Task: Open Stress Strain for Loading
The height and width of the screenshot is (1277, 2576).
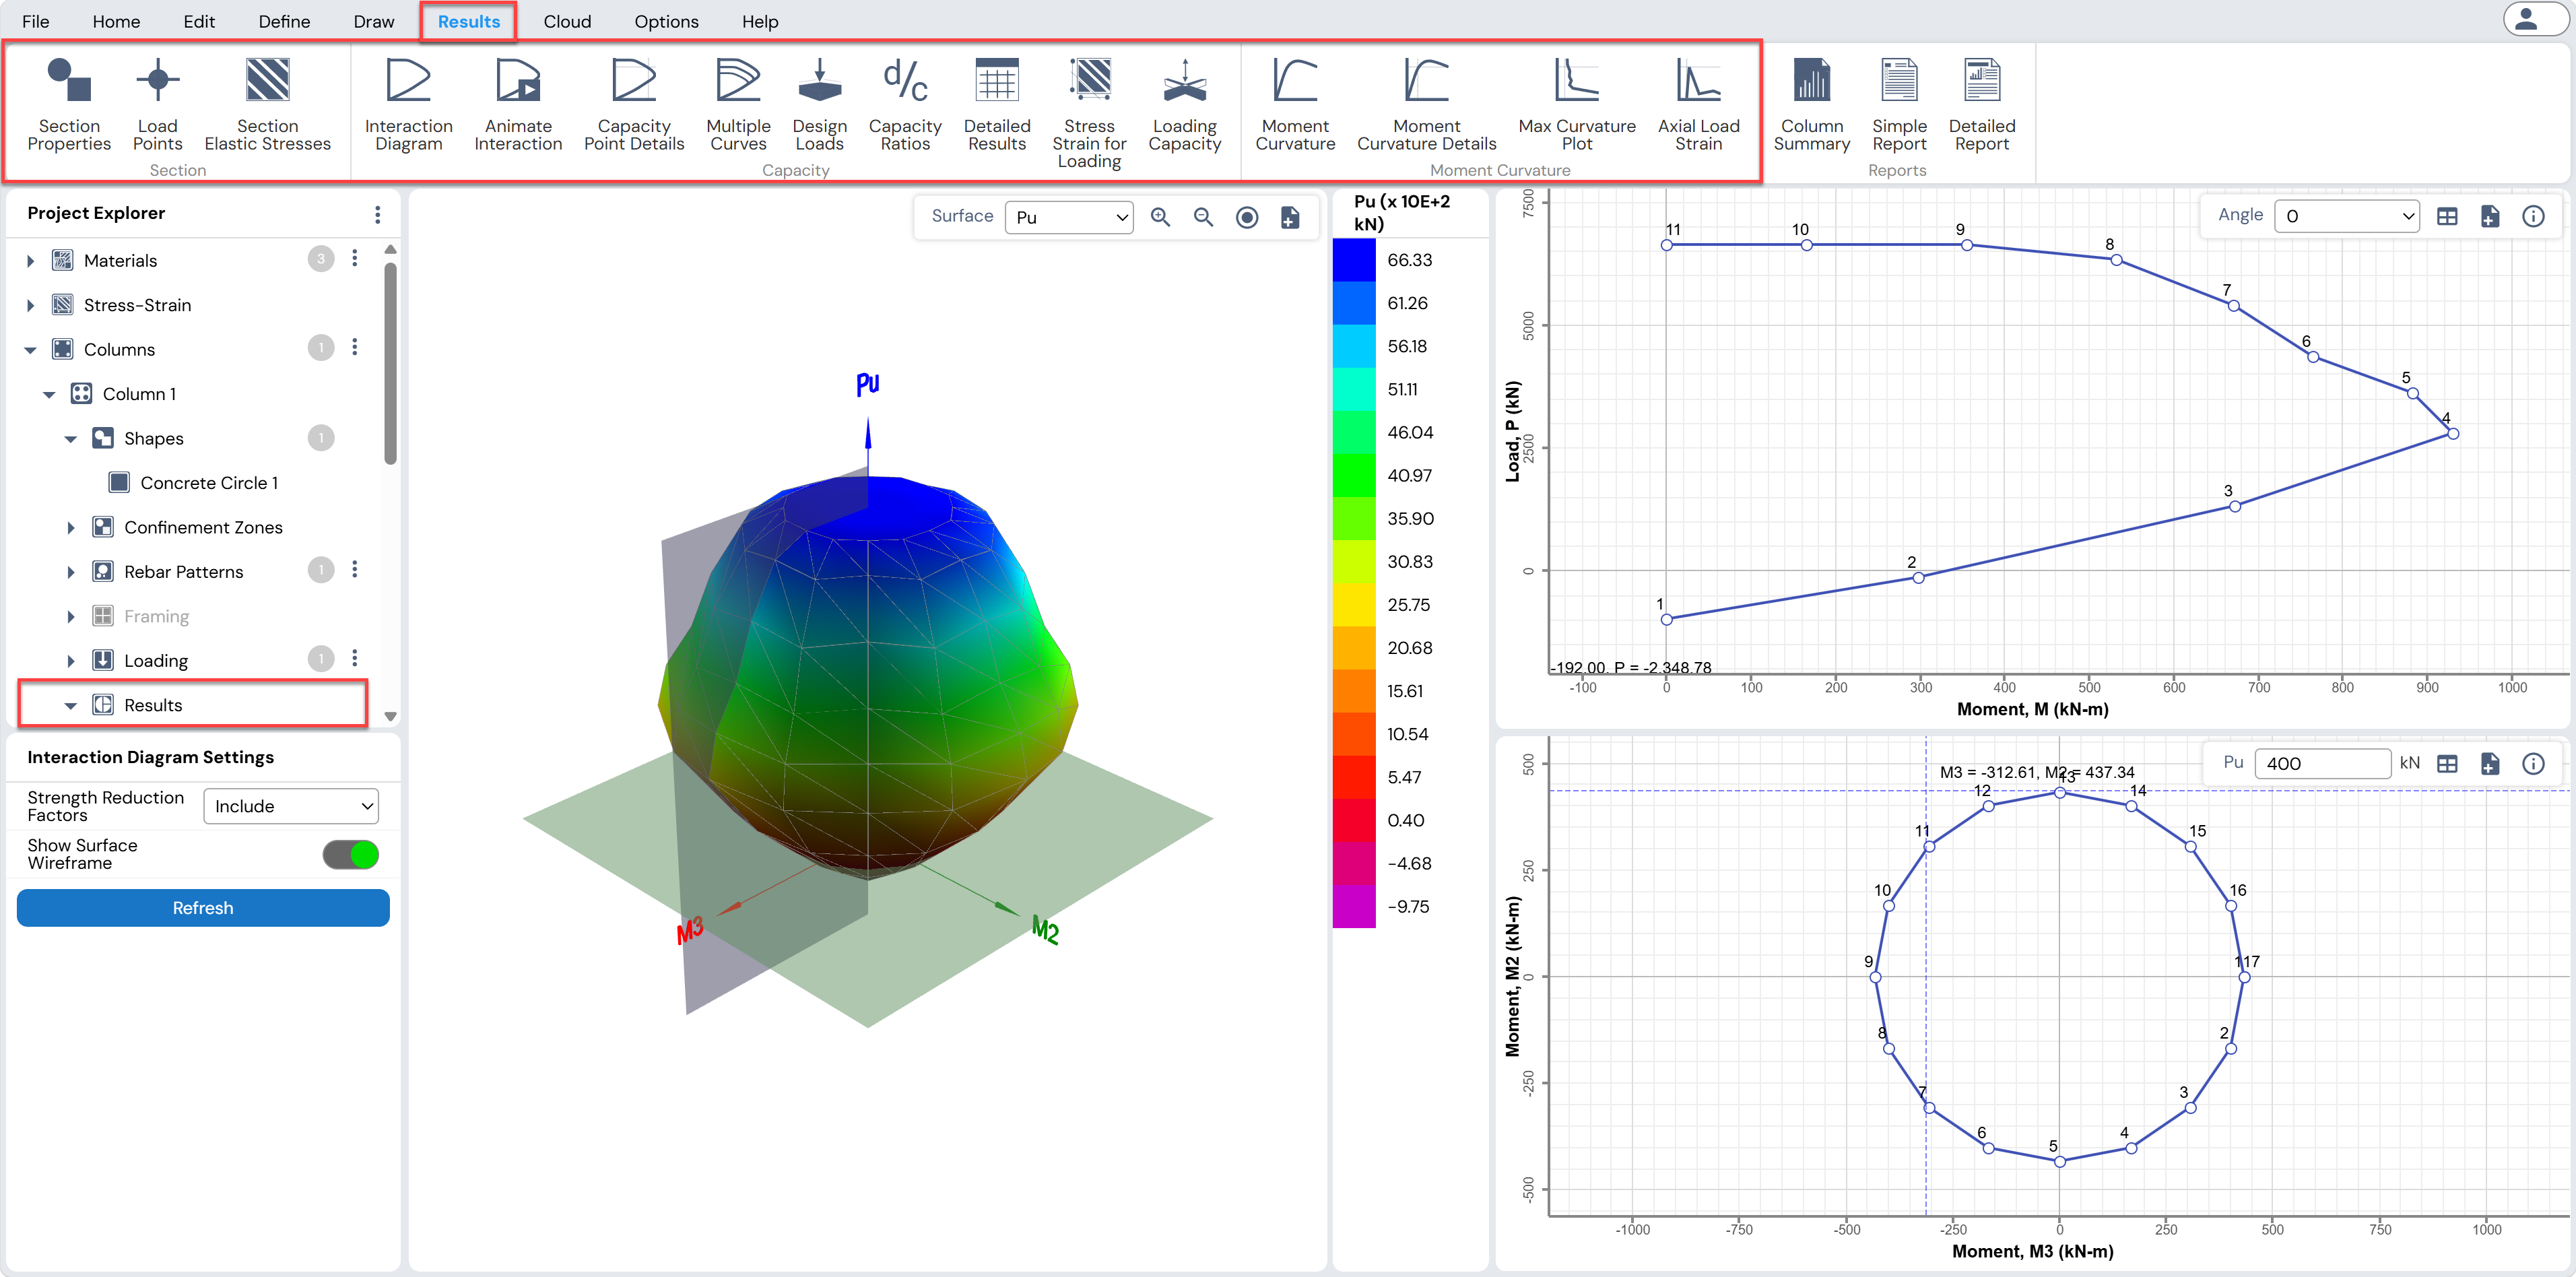Action: pos(1089,112)
